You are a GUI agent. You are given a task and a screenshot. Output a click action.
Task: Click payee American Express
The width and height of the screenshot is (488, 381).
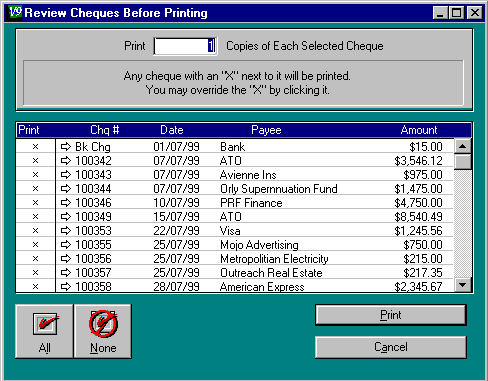click(x=262, y=287)
